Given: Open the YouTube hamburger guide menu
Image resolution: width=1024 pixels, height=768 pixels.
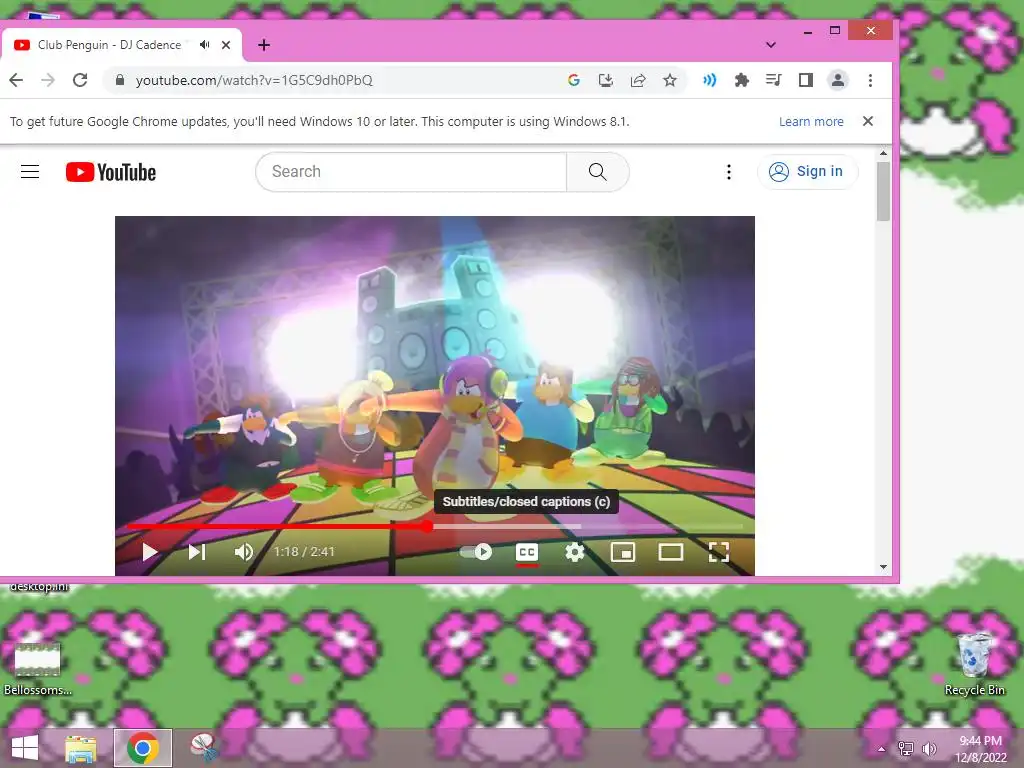Looking at the screenshot, I should pyautogui.click(x=30, y=172).
